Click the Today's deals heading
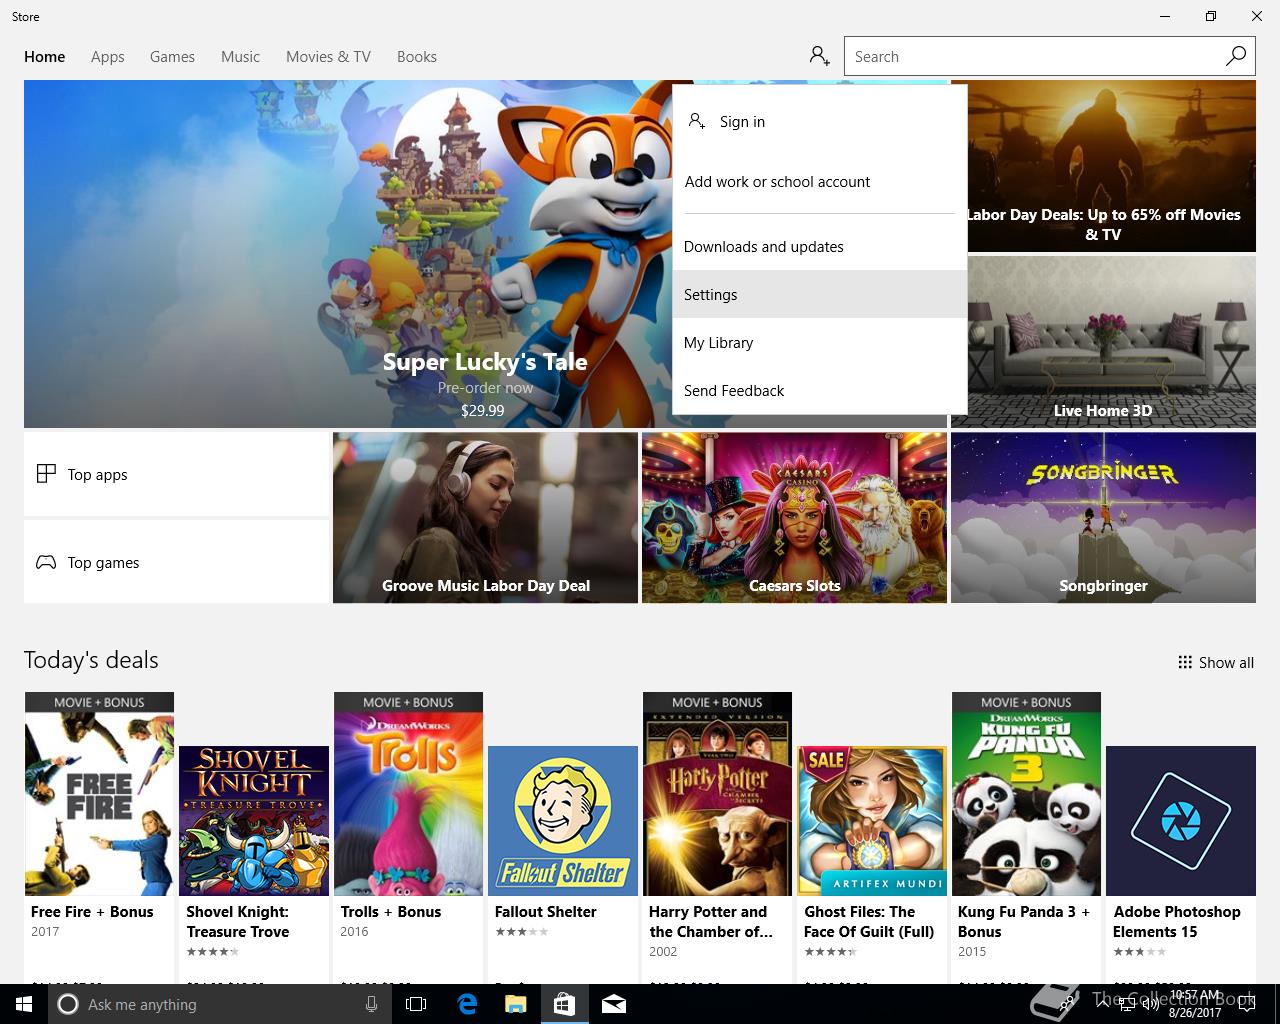Viewport: 1280px width, 1024px height. point(91,660)
